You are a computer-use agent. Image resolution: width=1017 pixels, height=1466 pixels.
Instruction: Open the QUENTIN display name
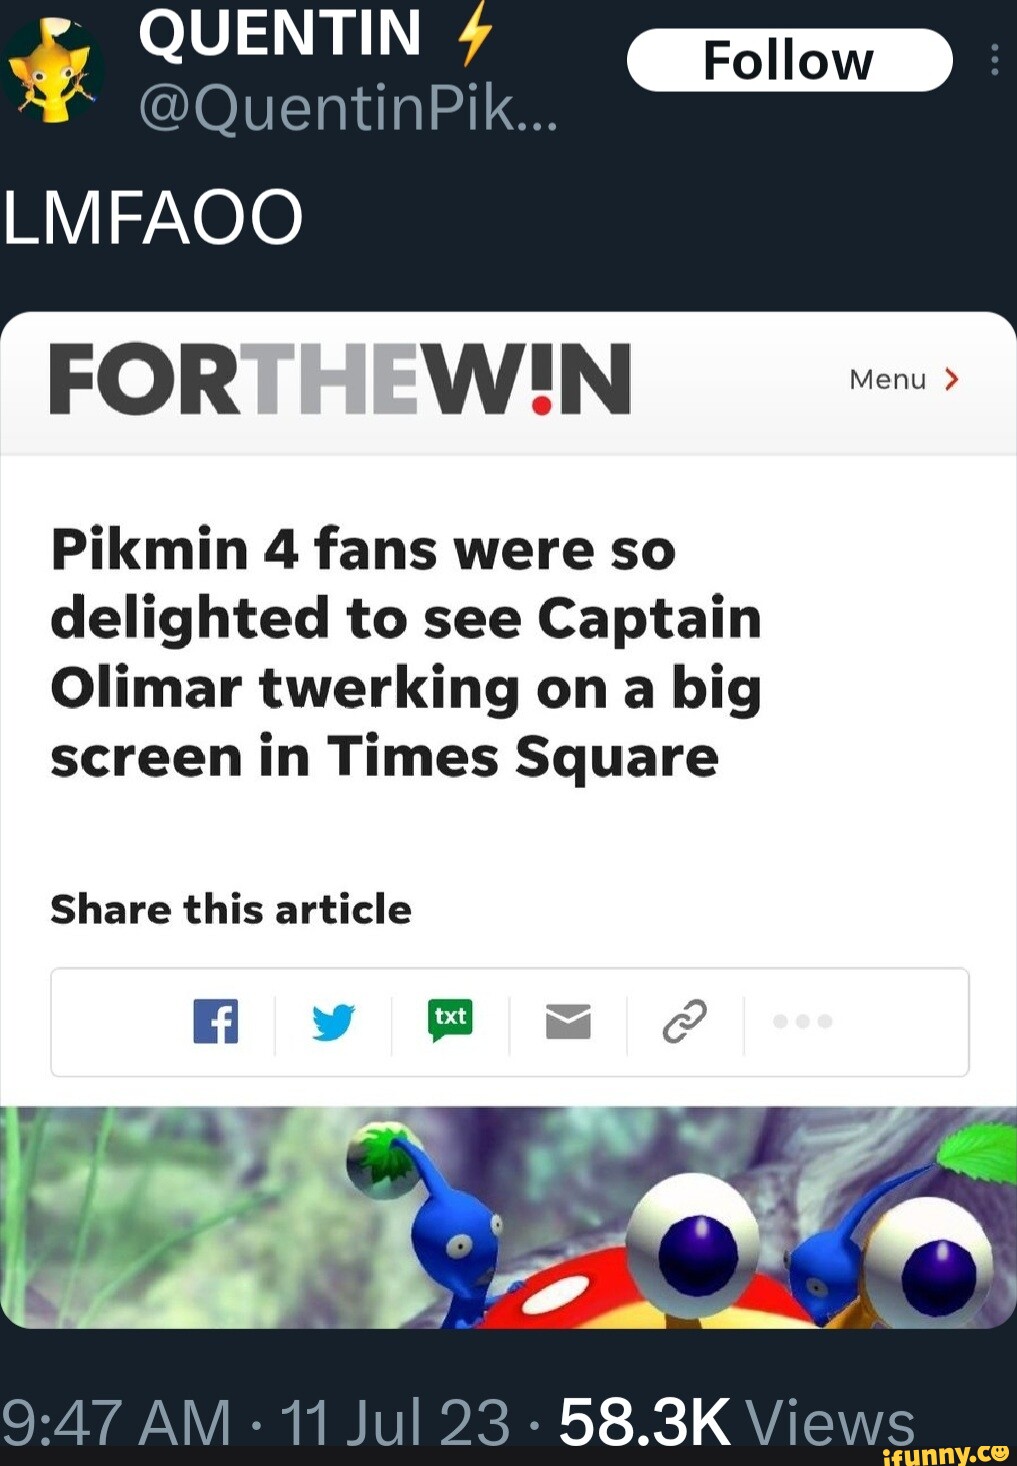coord(280,32)
